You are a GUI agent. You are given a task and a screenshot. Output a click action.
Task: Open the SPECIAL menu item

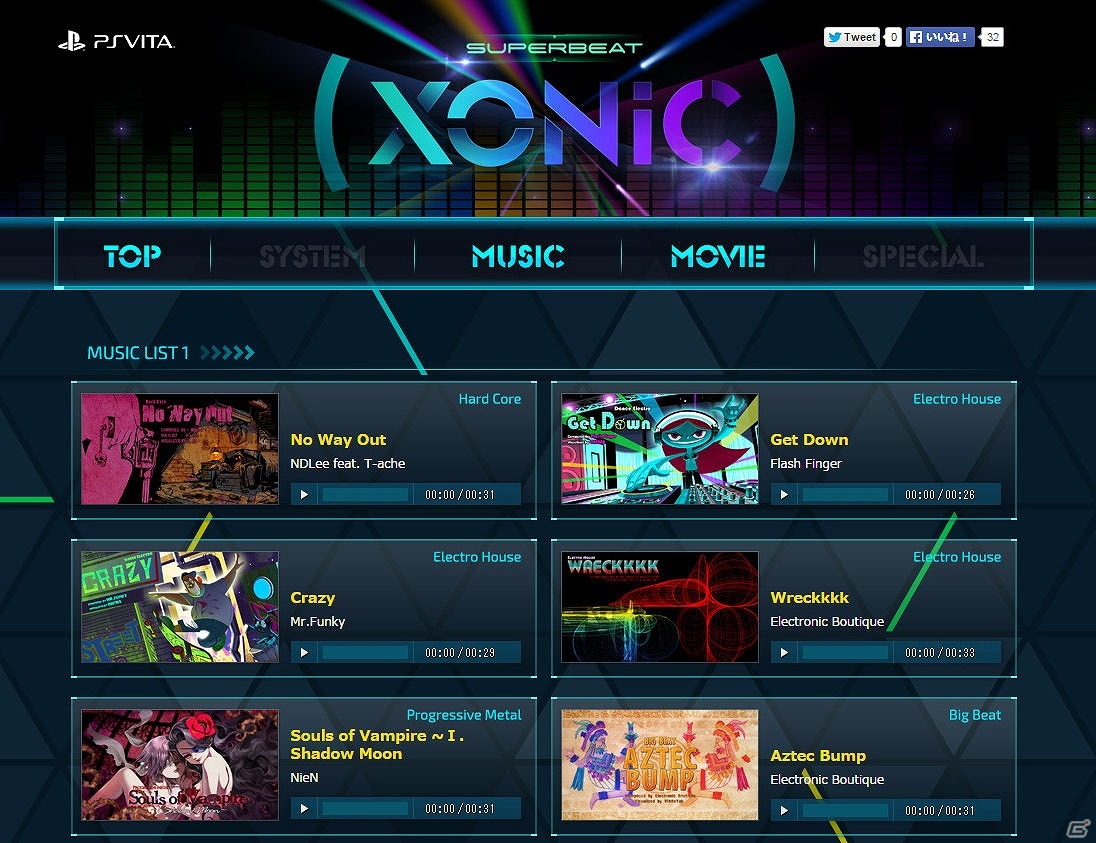(923, 257)
